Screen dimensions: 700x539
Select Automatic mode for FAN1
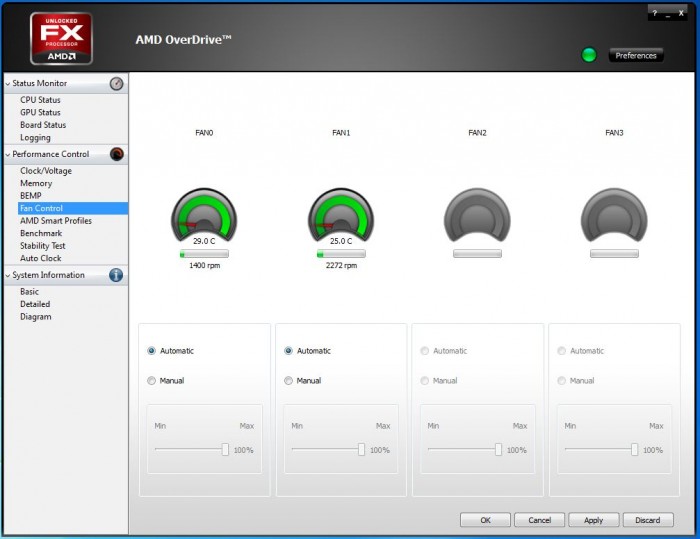click(288, 351)
